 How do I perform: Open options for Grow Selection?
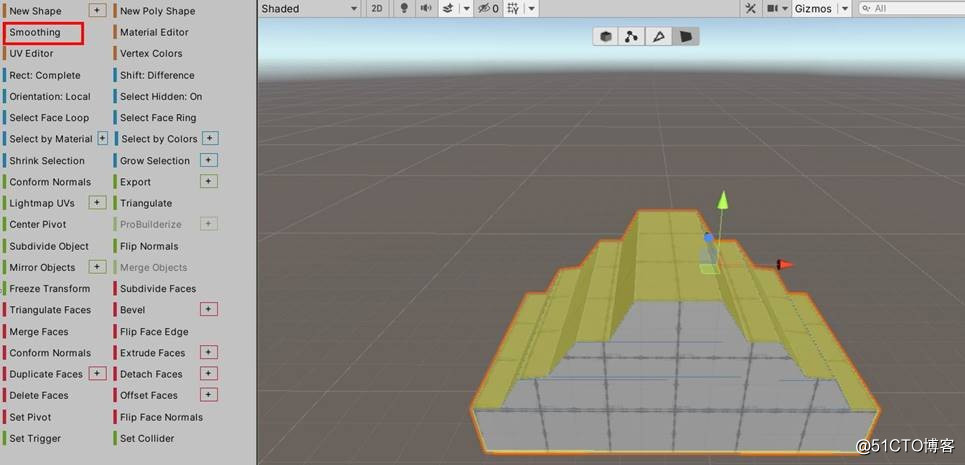(209, 160)
